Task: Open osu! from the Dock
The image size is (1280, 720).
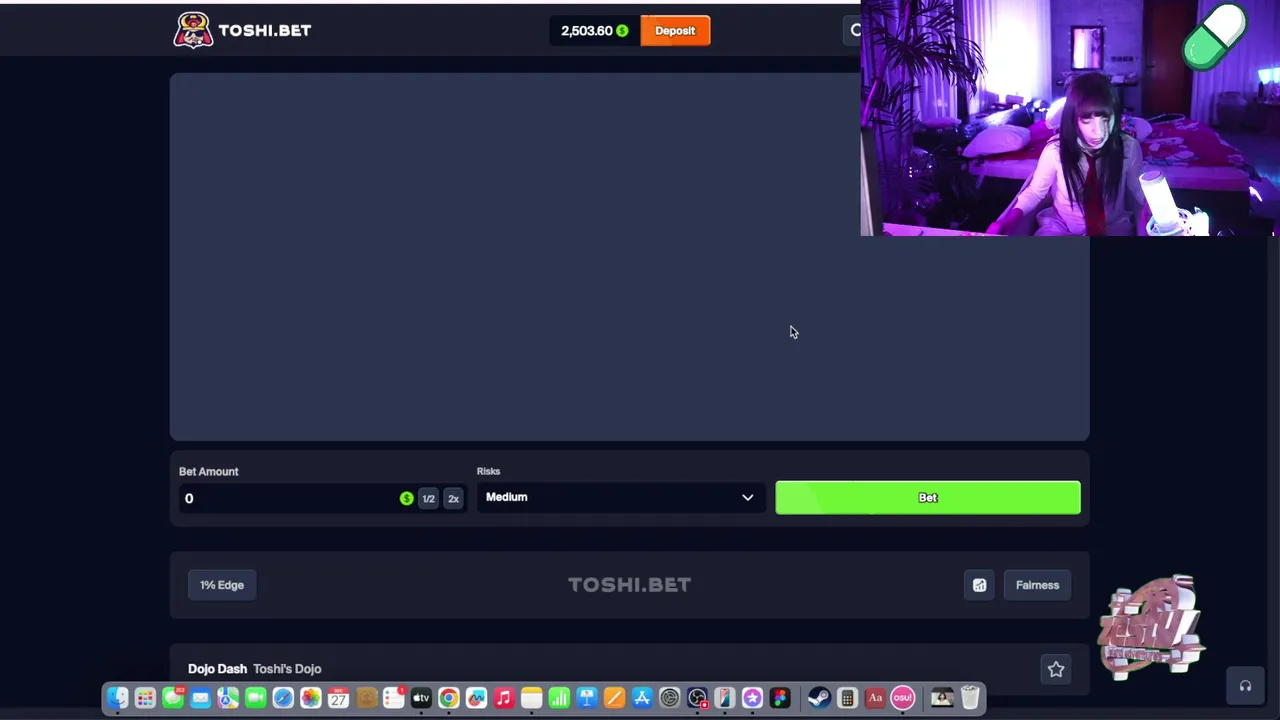Action: 902,697
